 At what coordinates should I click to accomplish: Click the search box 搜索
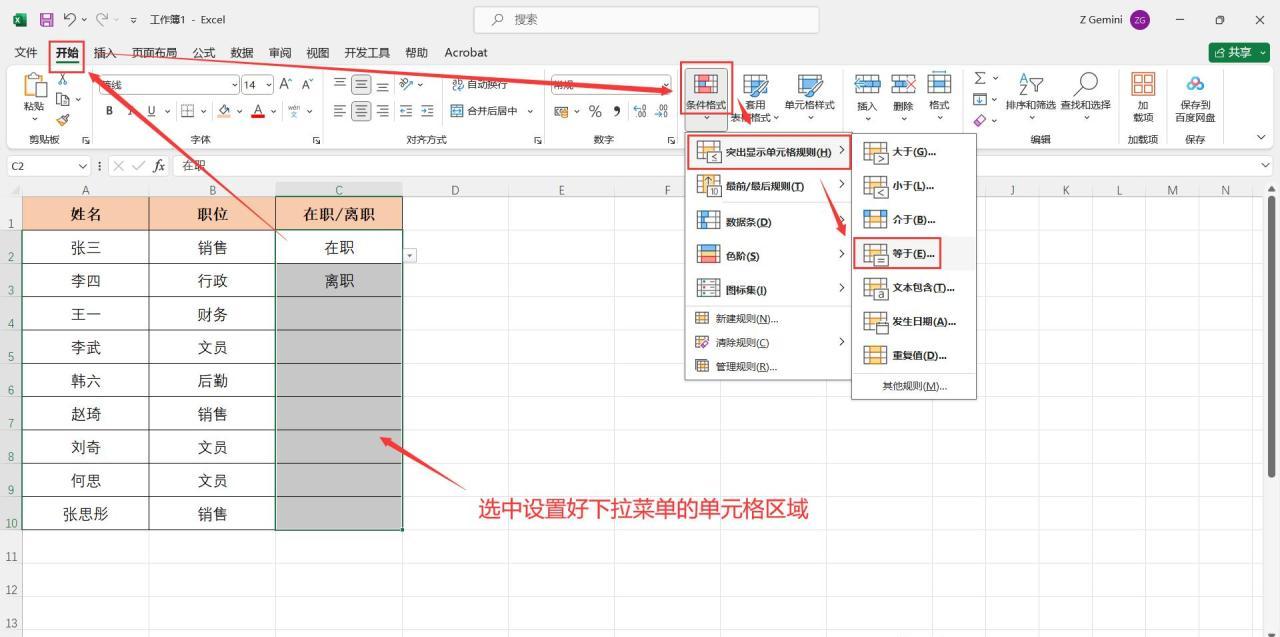click(647, 19)
